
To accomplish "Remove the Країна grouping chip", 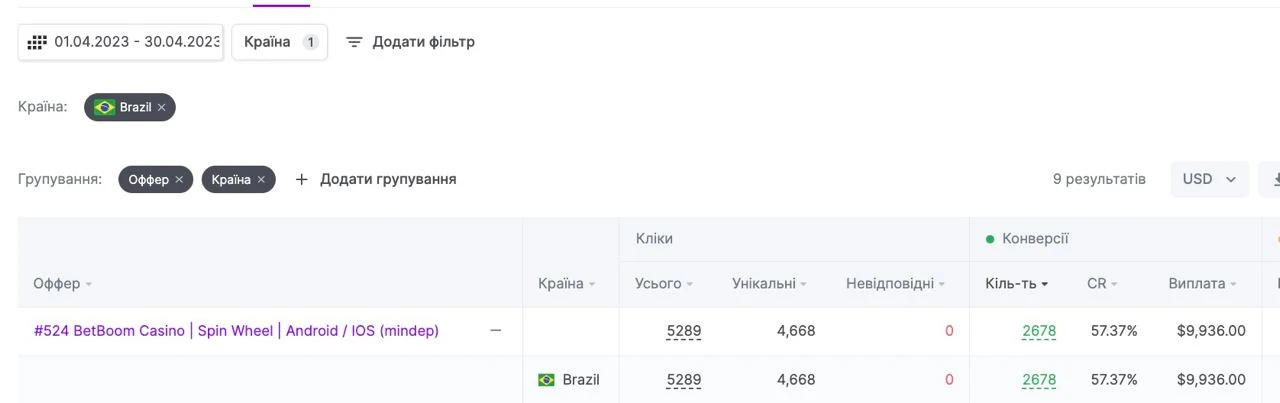I will click(261, 179).
